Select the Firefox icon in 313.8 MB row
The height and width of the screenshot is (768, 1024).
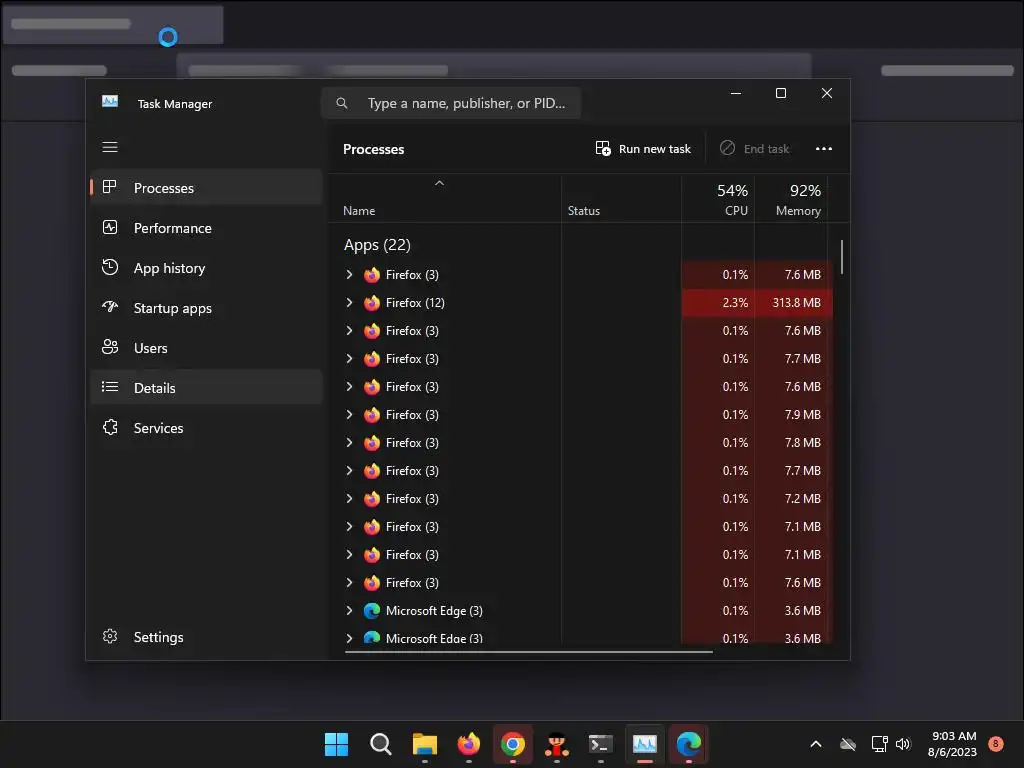pyautogui.click(x=372, y=302)
